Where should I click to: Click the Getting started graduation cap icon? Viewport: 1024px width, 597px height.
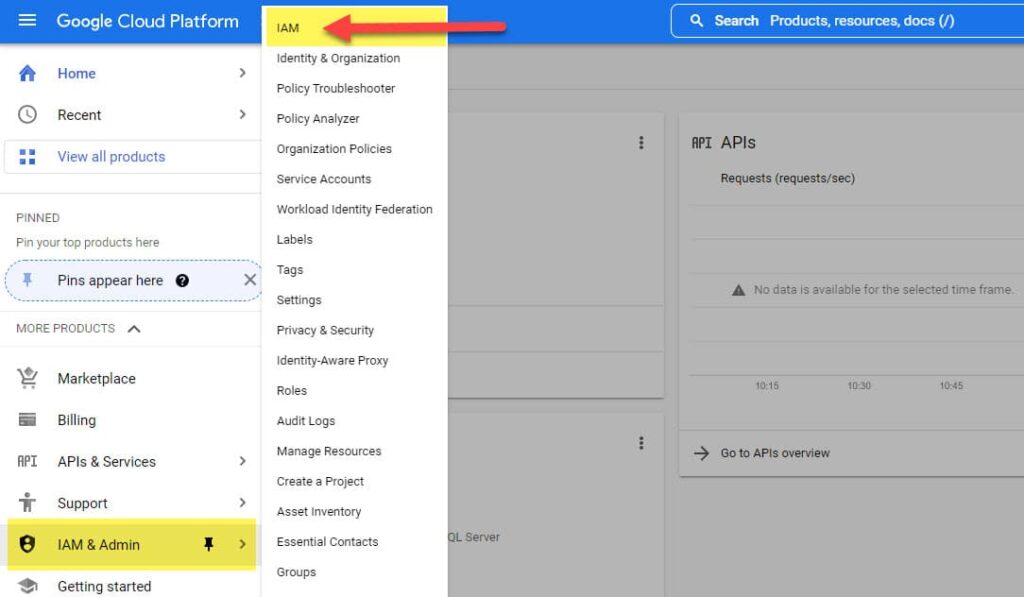[x=27, y=586]
